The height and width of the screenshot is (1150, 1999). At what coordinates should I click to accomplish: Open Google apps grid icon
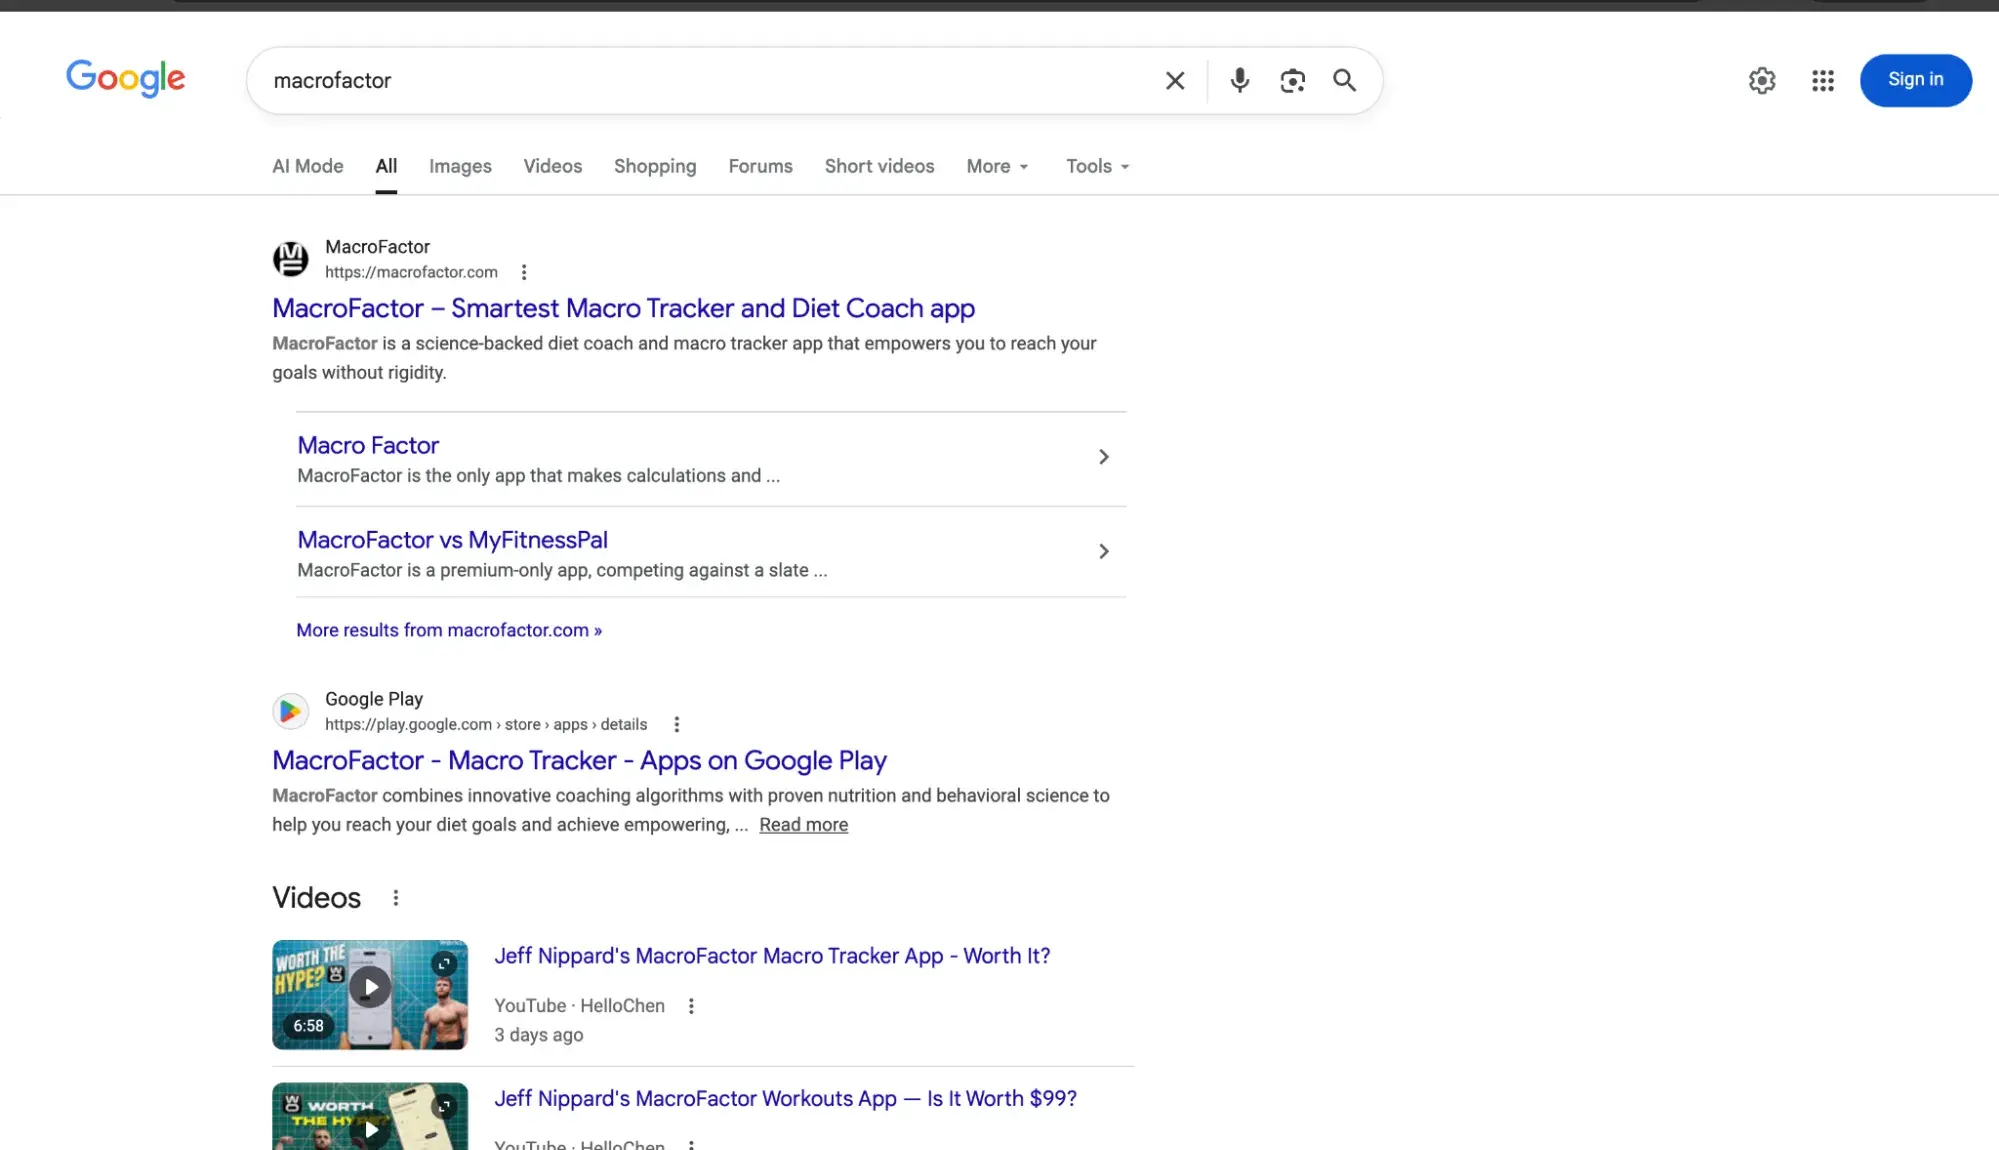(x=1823, y=80)
